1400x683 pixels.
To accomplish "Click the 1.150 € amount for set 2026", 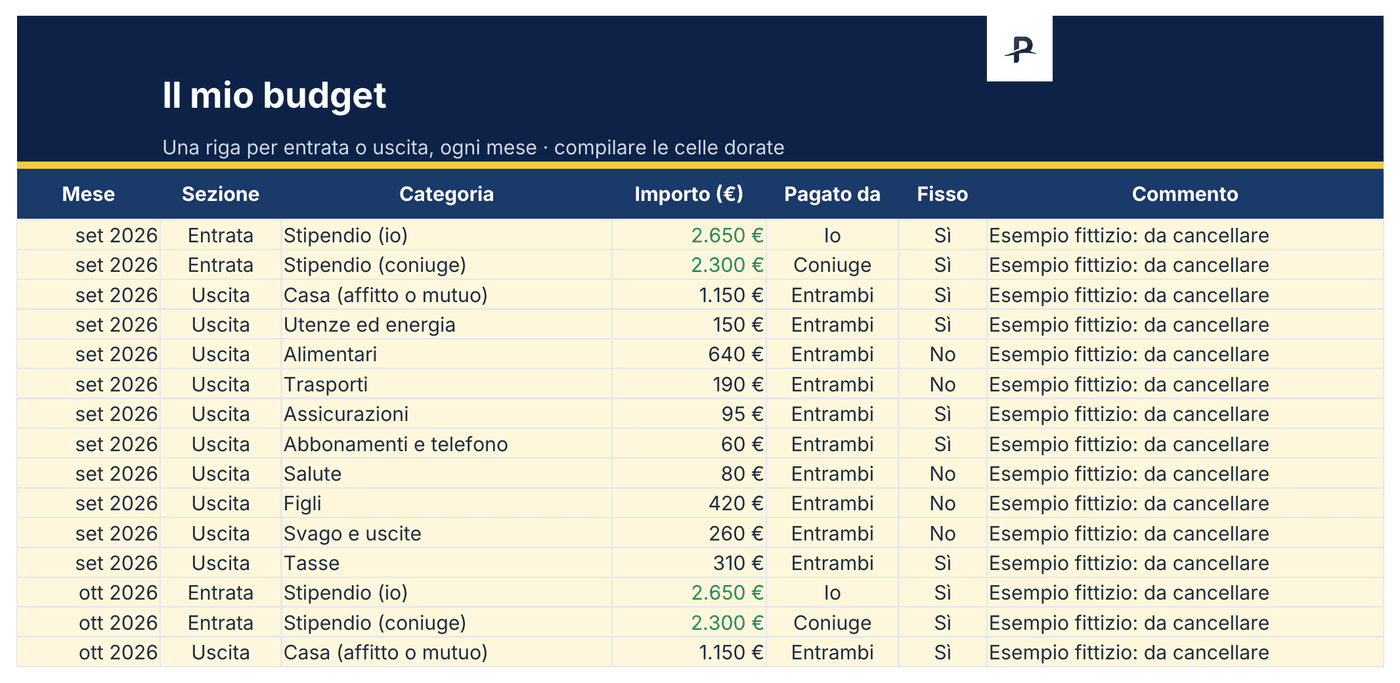I will pos(689,295).
